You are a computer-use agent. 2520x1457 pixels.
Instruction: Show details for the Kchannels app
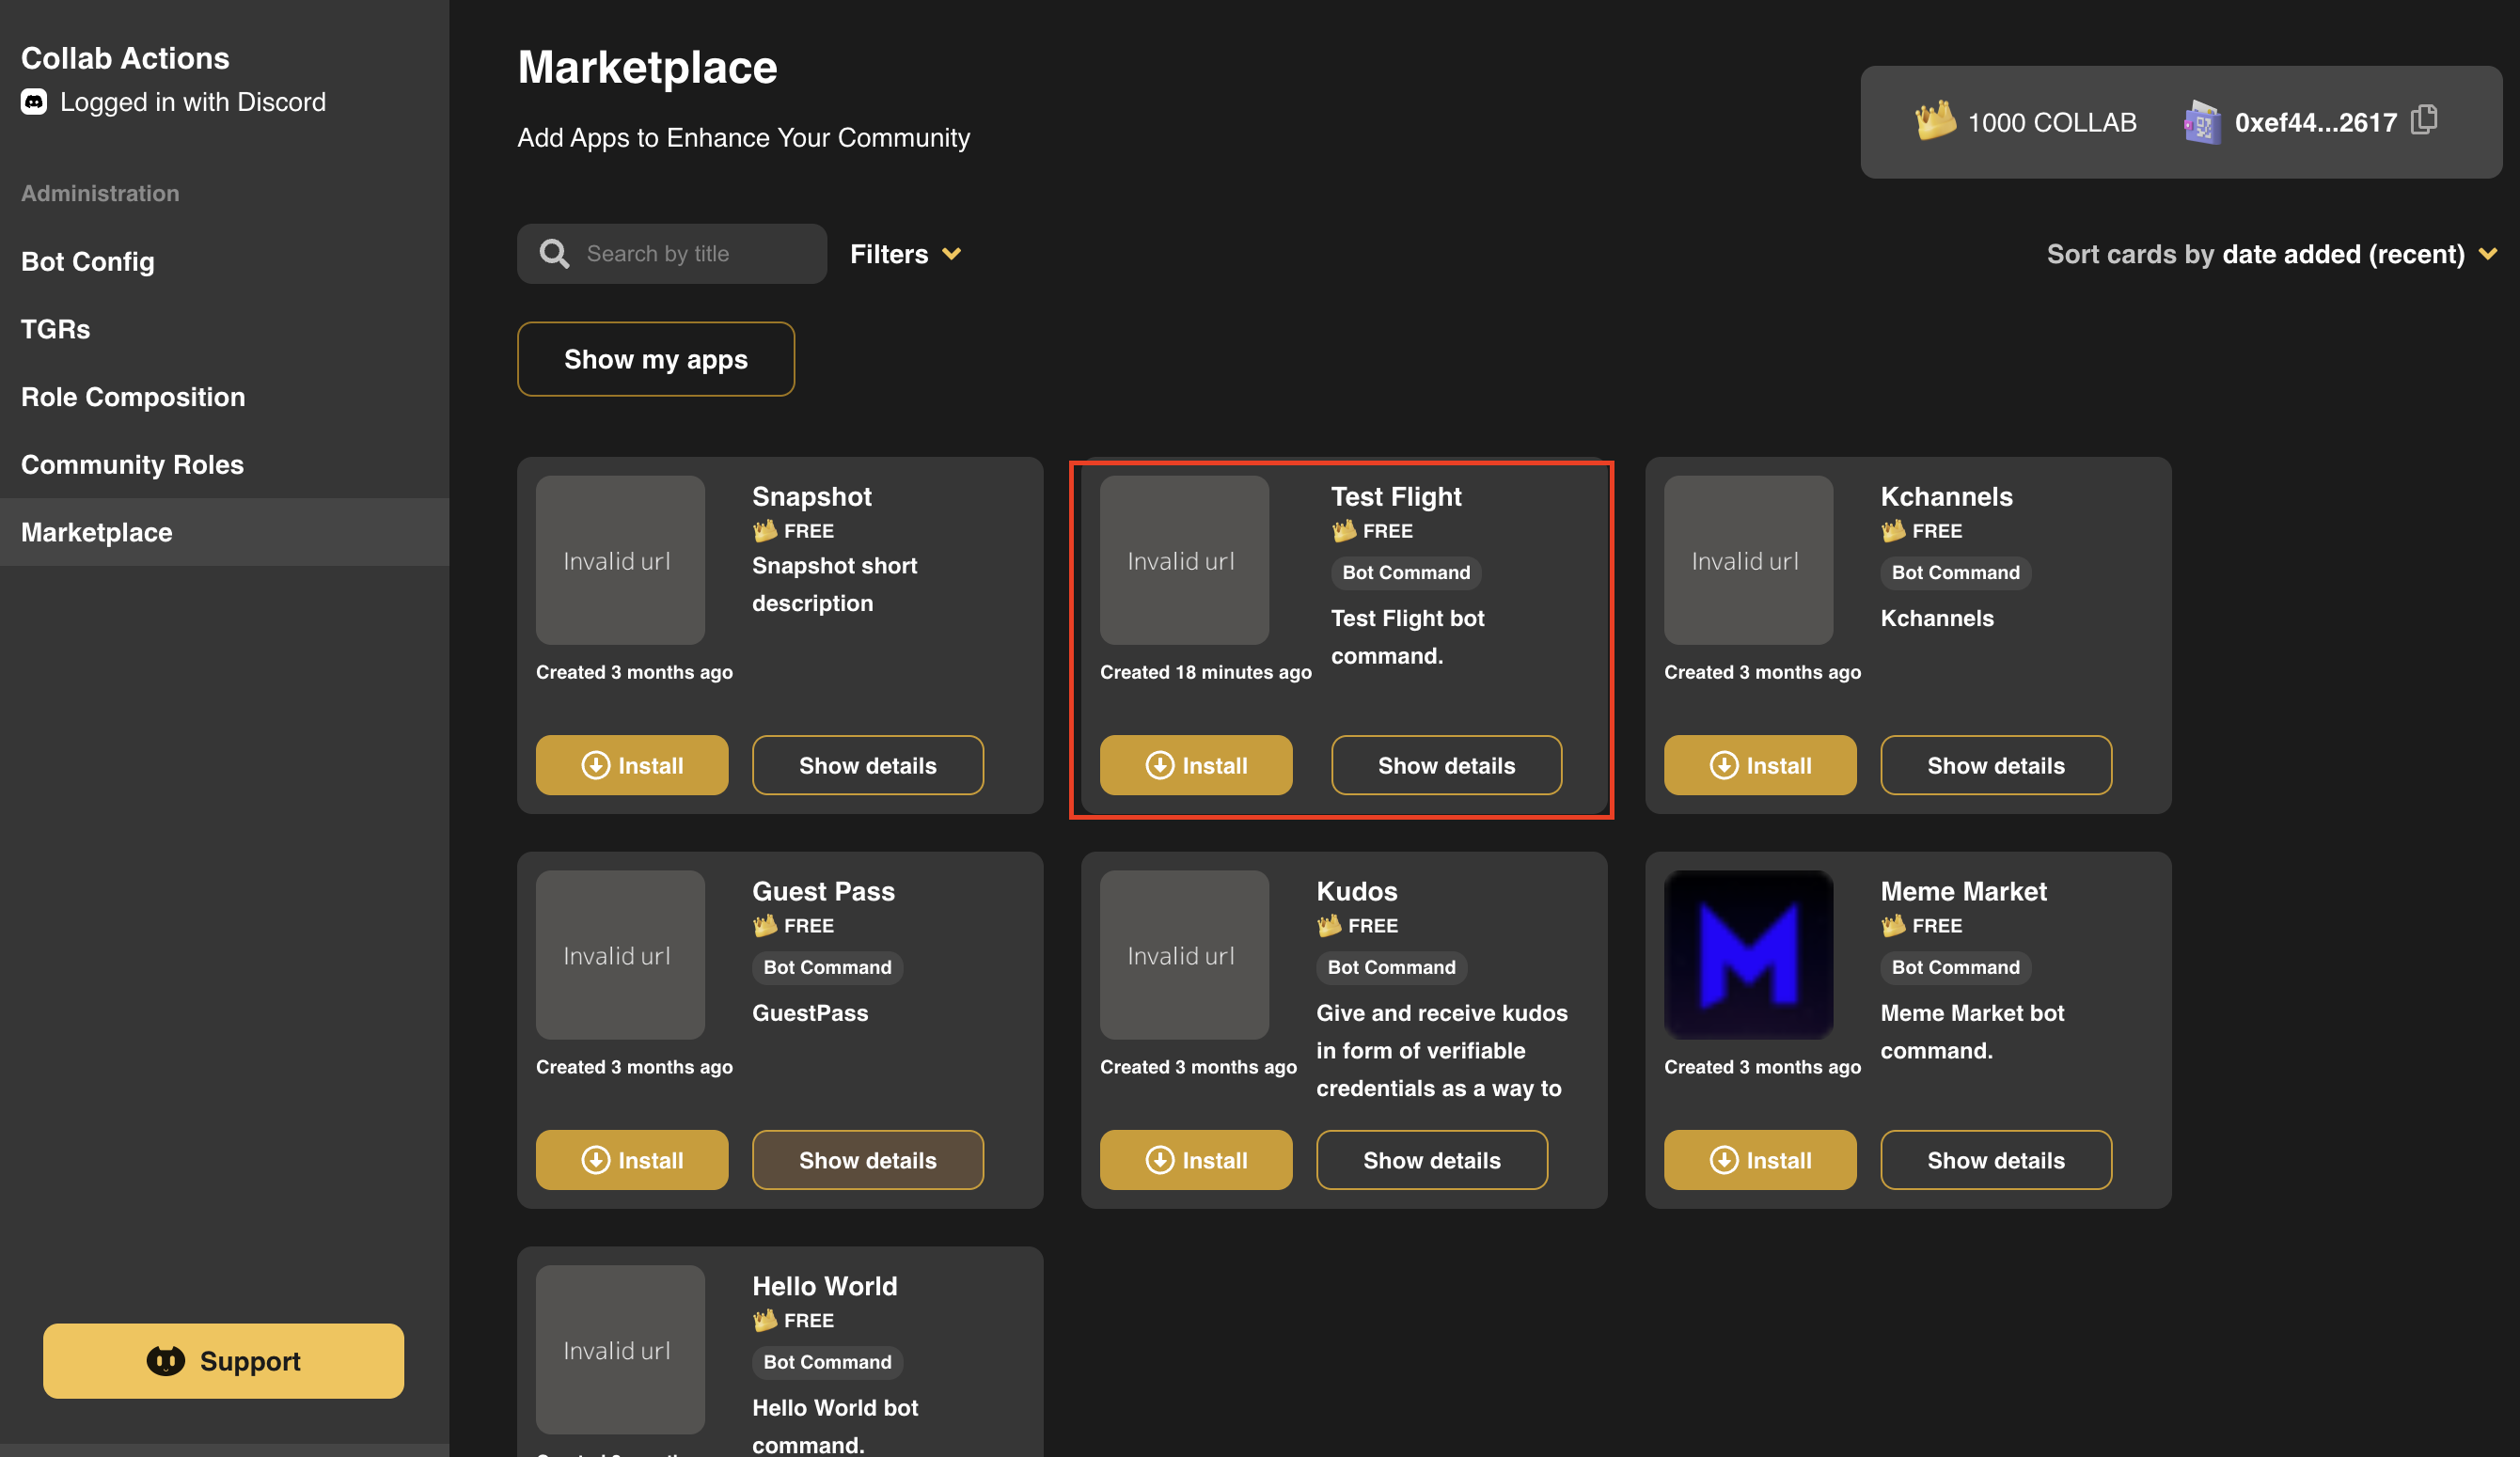pos(1996,765)
